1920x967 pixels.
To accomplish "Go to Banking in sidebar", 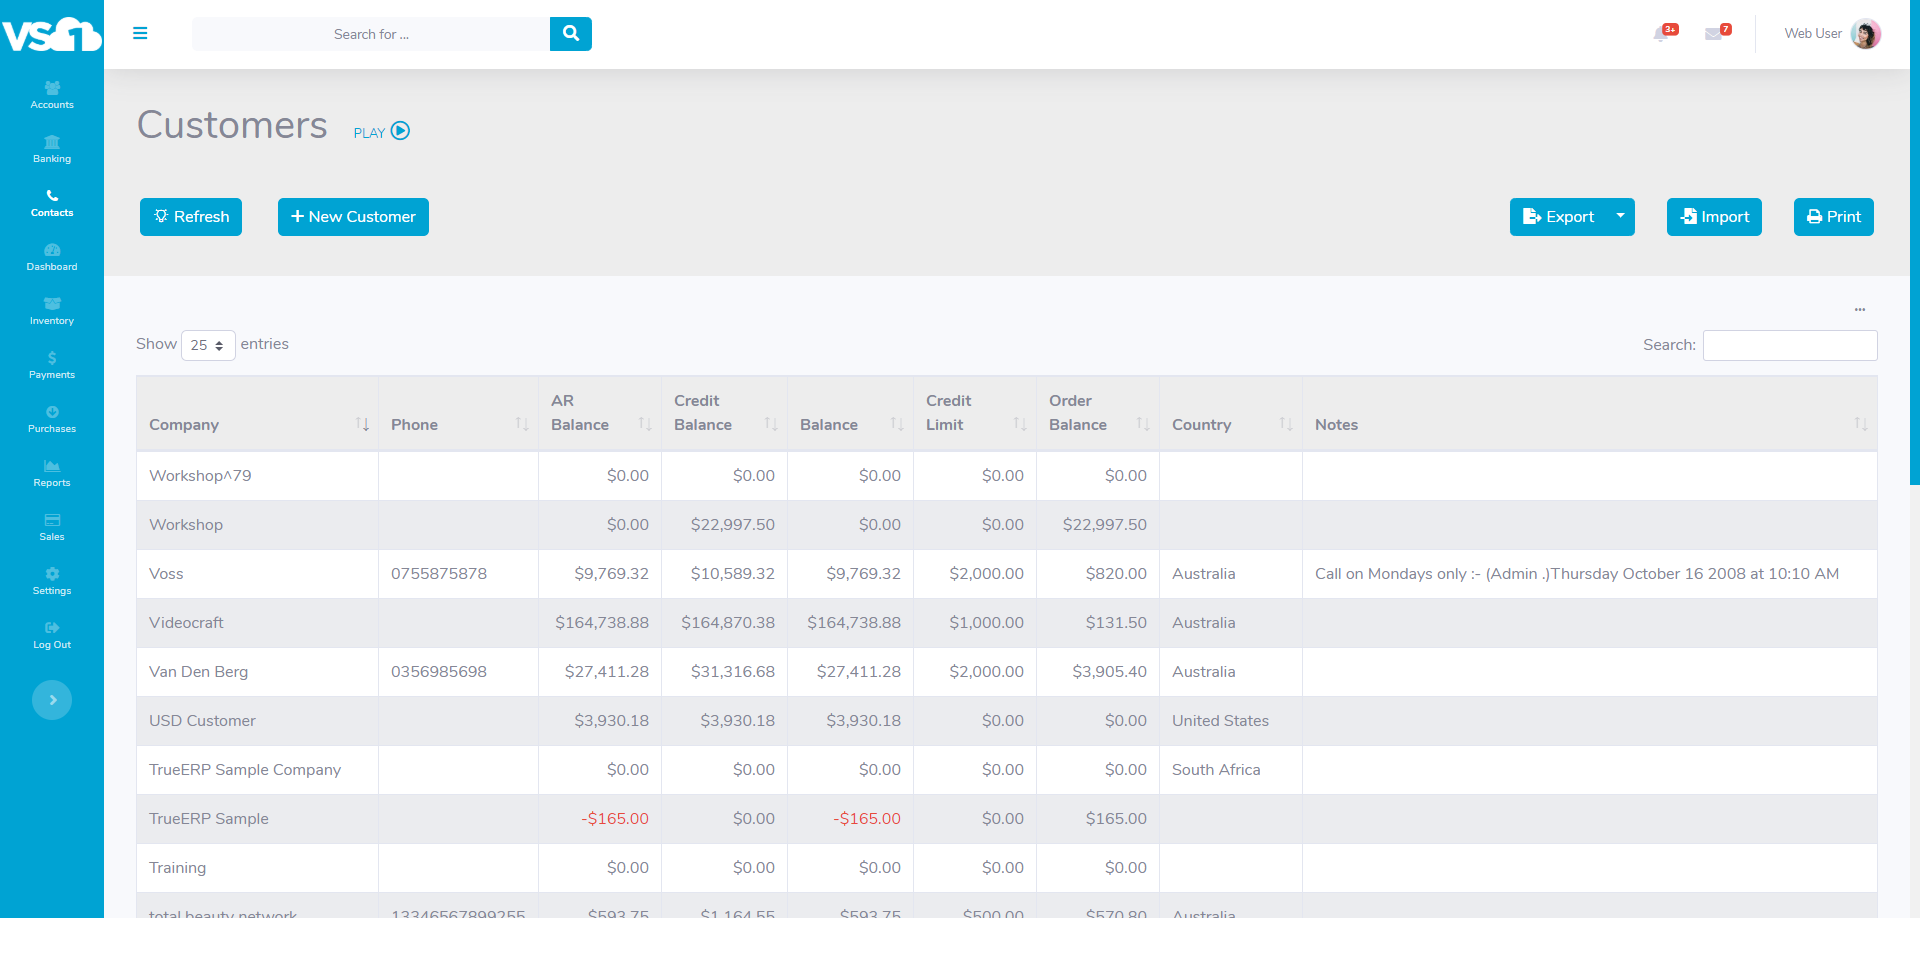I will pyautogui.click(x=52, y=148).
